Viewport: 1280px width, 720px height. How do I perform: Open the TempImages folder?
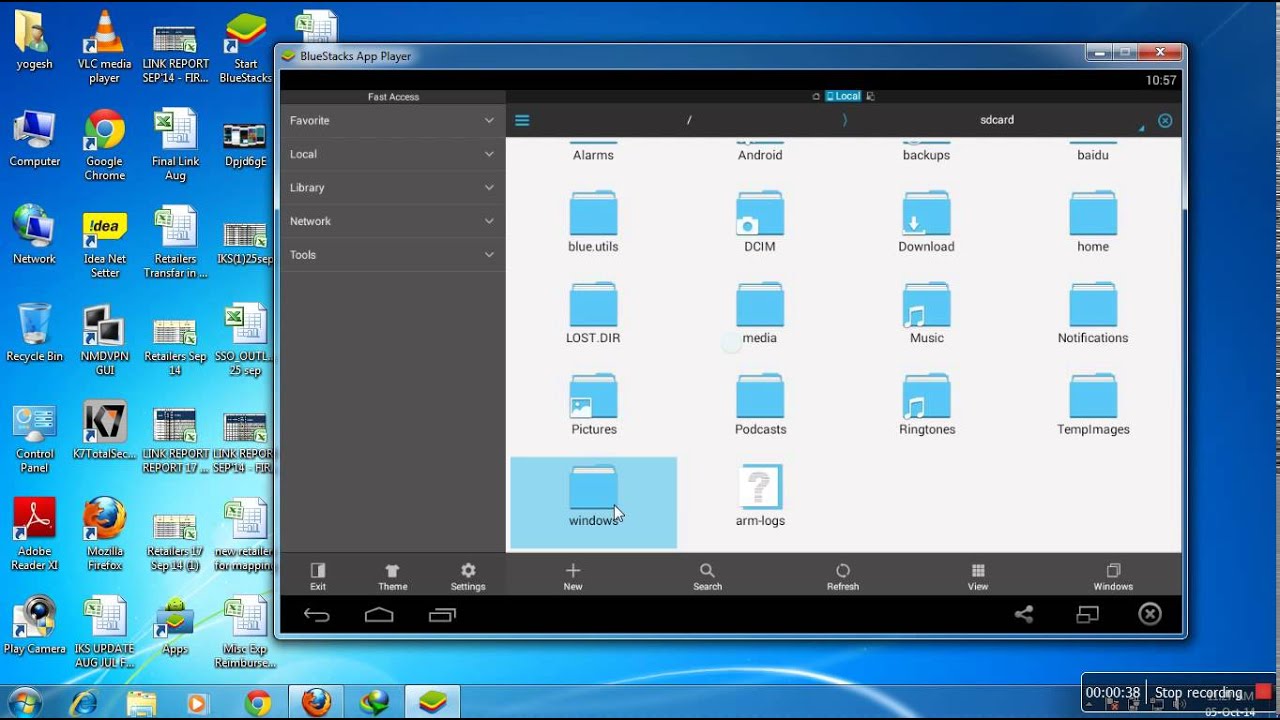1093,405
